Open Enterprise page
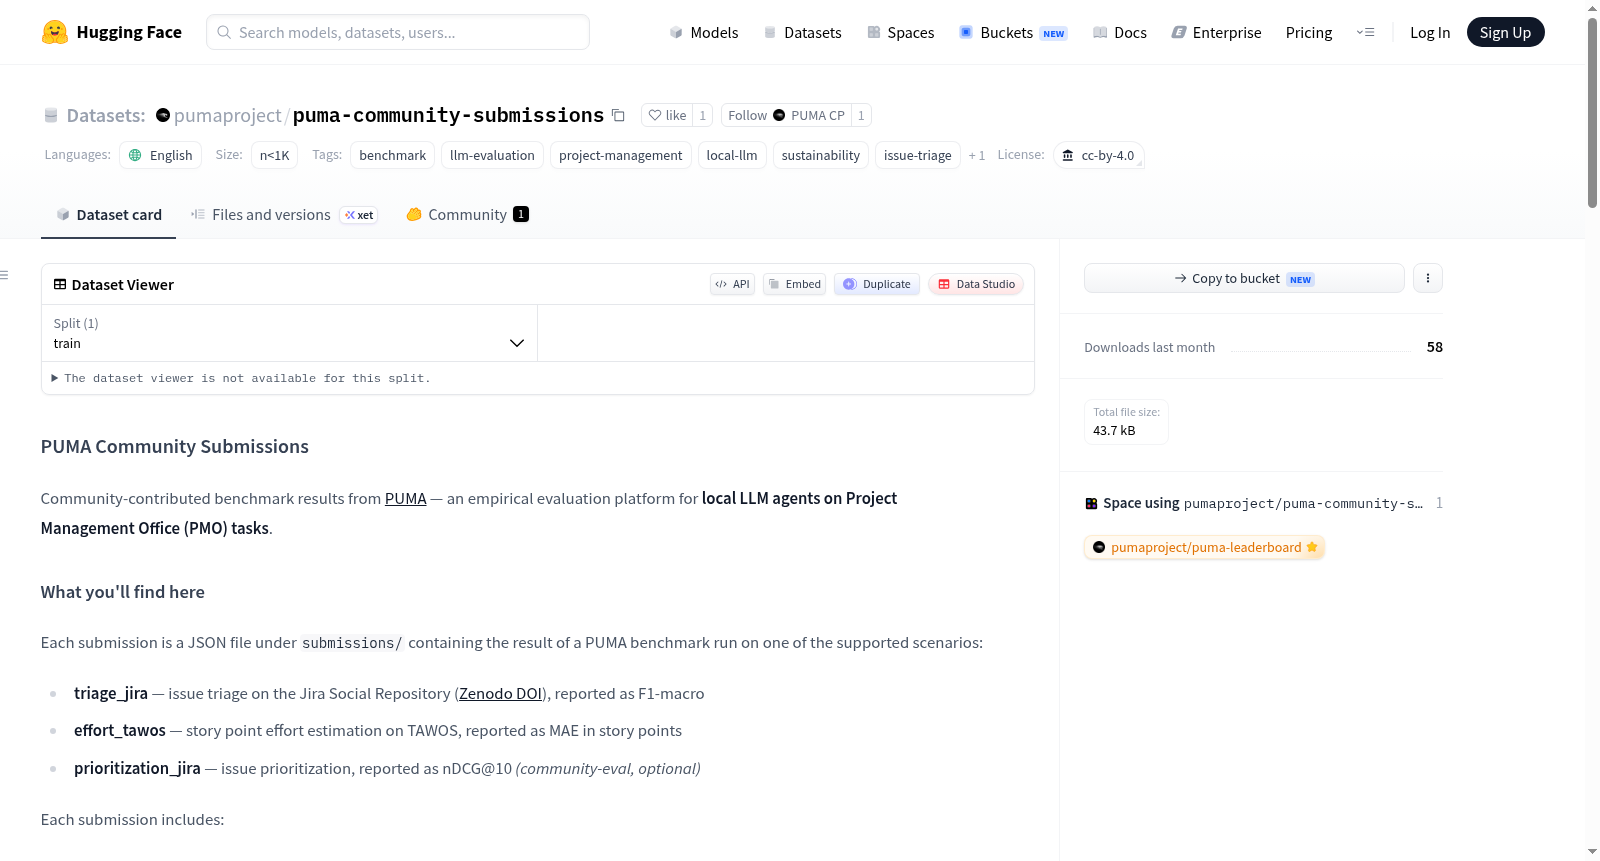This screenshot has width=1600, height=861. click(1216, 32)
